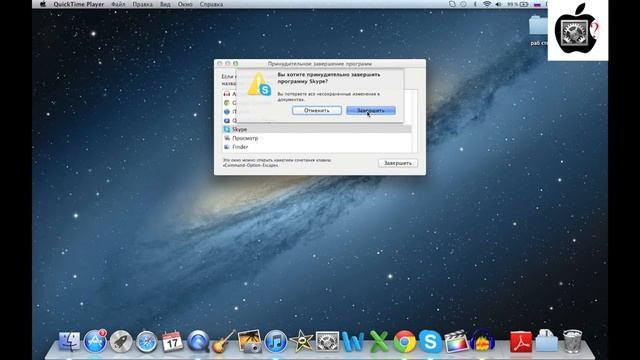Open QuickTime Player from the Dock
Image resolution: width=640 pixels, height=360 pixels.
pyautogui.click(x=198, y=341)
